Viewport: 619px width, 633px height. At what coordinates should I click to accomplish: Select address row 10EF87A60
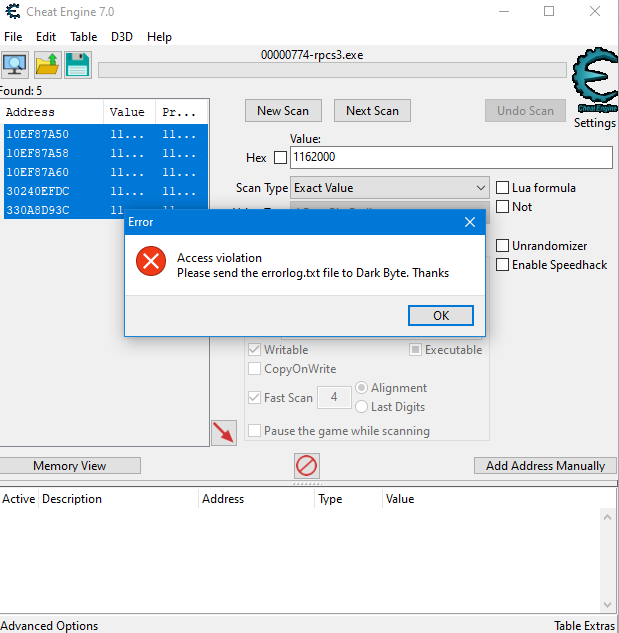click(x=106, y=172)
